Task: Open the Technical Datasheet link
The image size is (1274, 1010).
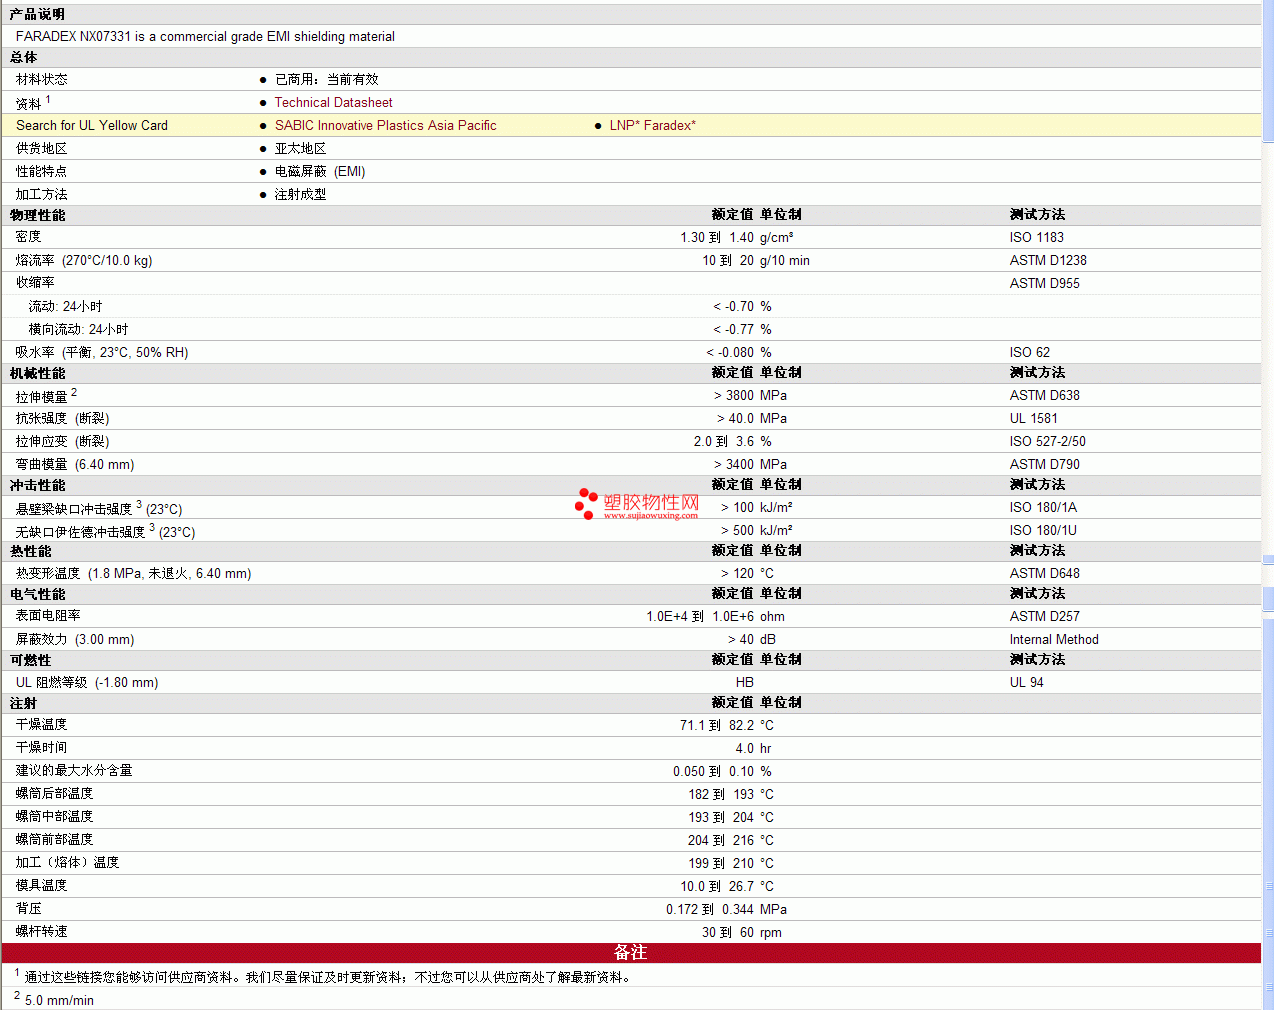Action: click(x=333, y=102)
